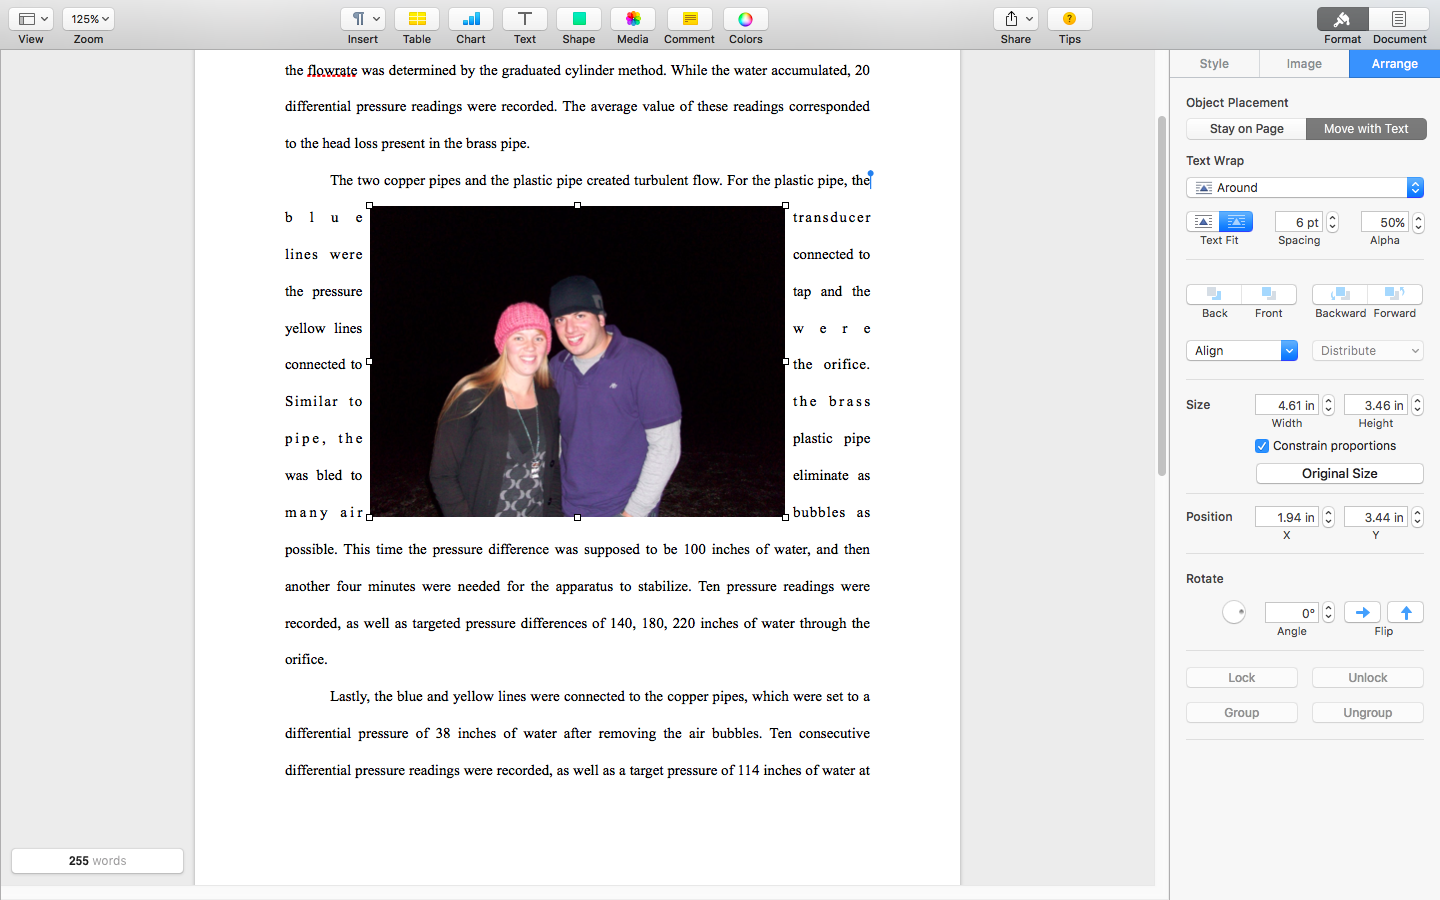1440x900 pixels.
Task: Click the Table toolbar icon
Action: pyautogui.click(x=417, y=19)
